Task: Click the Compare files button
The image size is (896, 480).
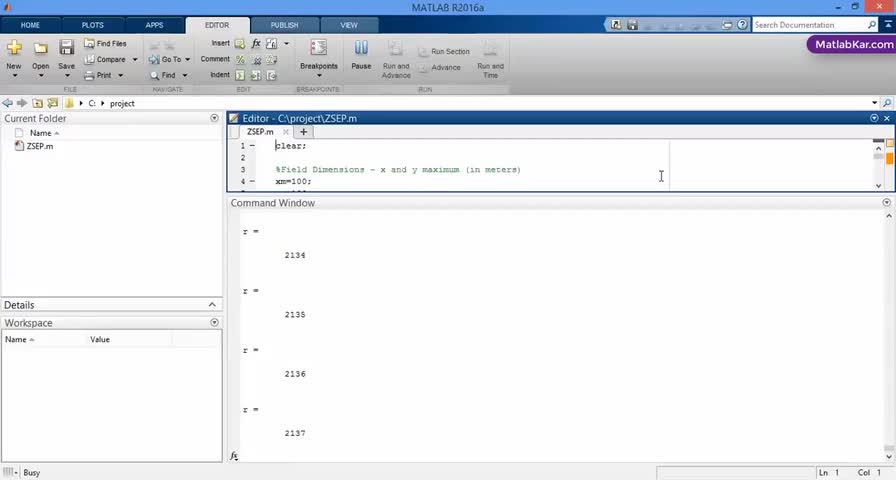Action: coord(105,59)
